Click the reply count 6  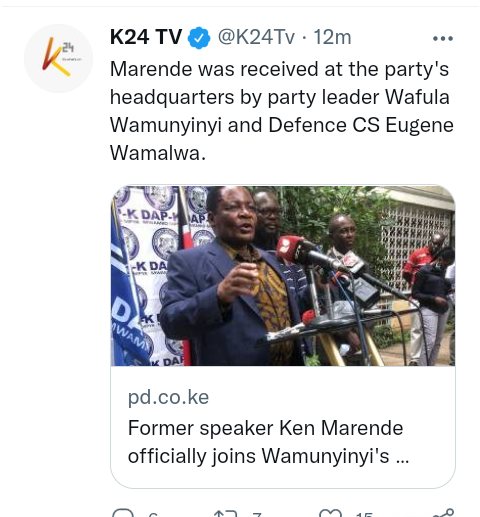(x=153, y=515)
